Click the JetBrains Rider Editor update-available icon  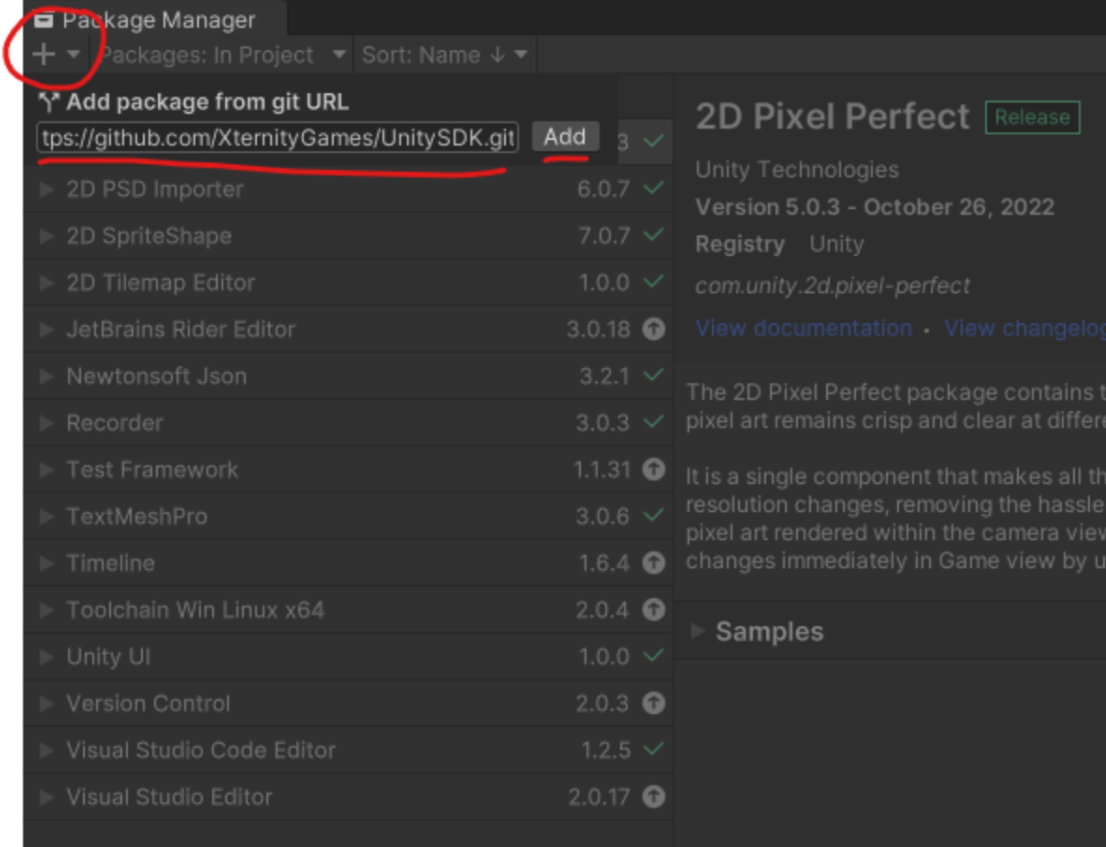point(654,329)
